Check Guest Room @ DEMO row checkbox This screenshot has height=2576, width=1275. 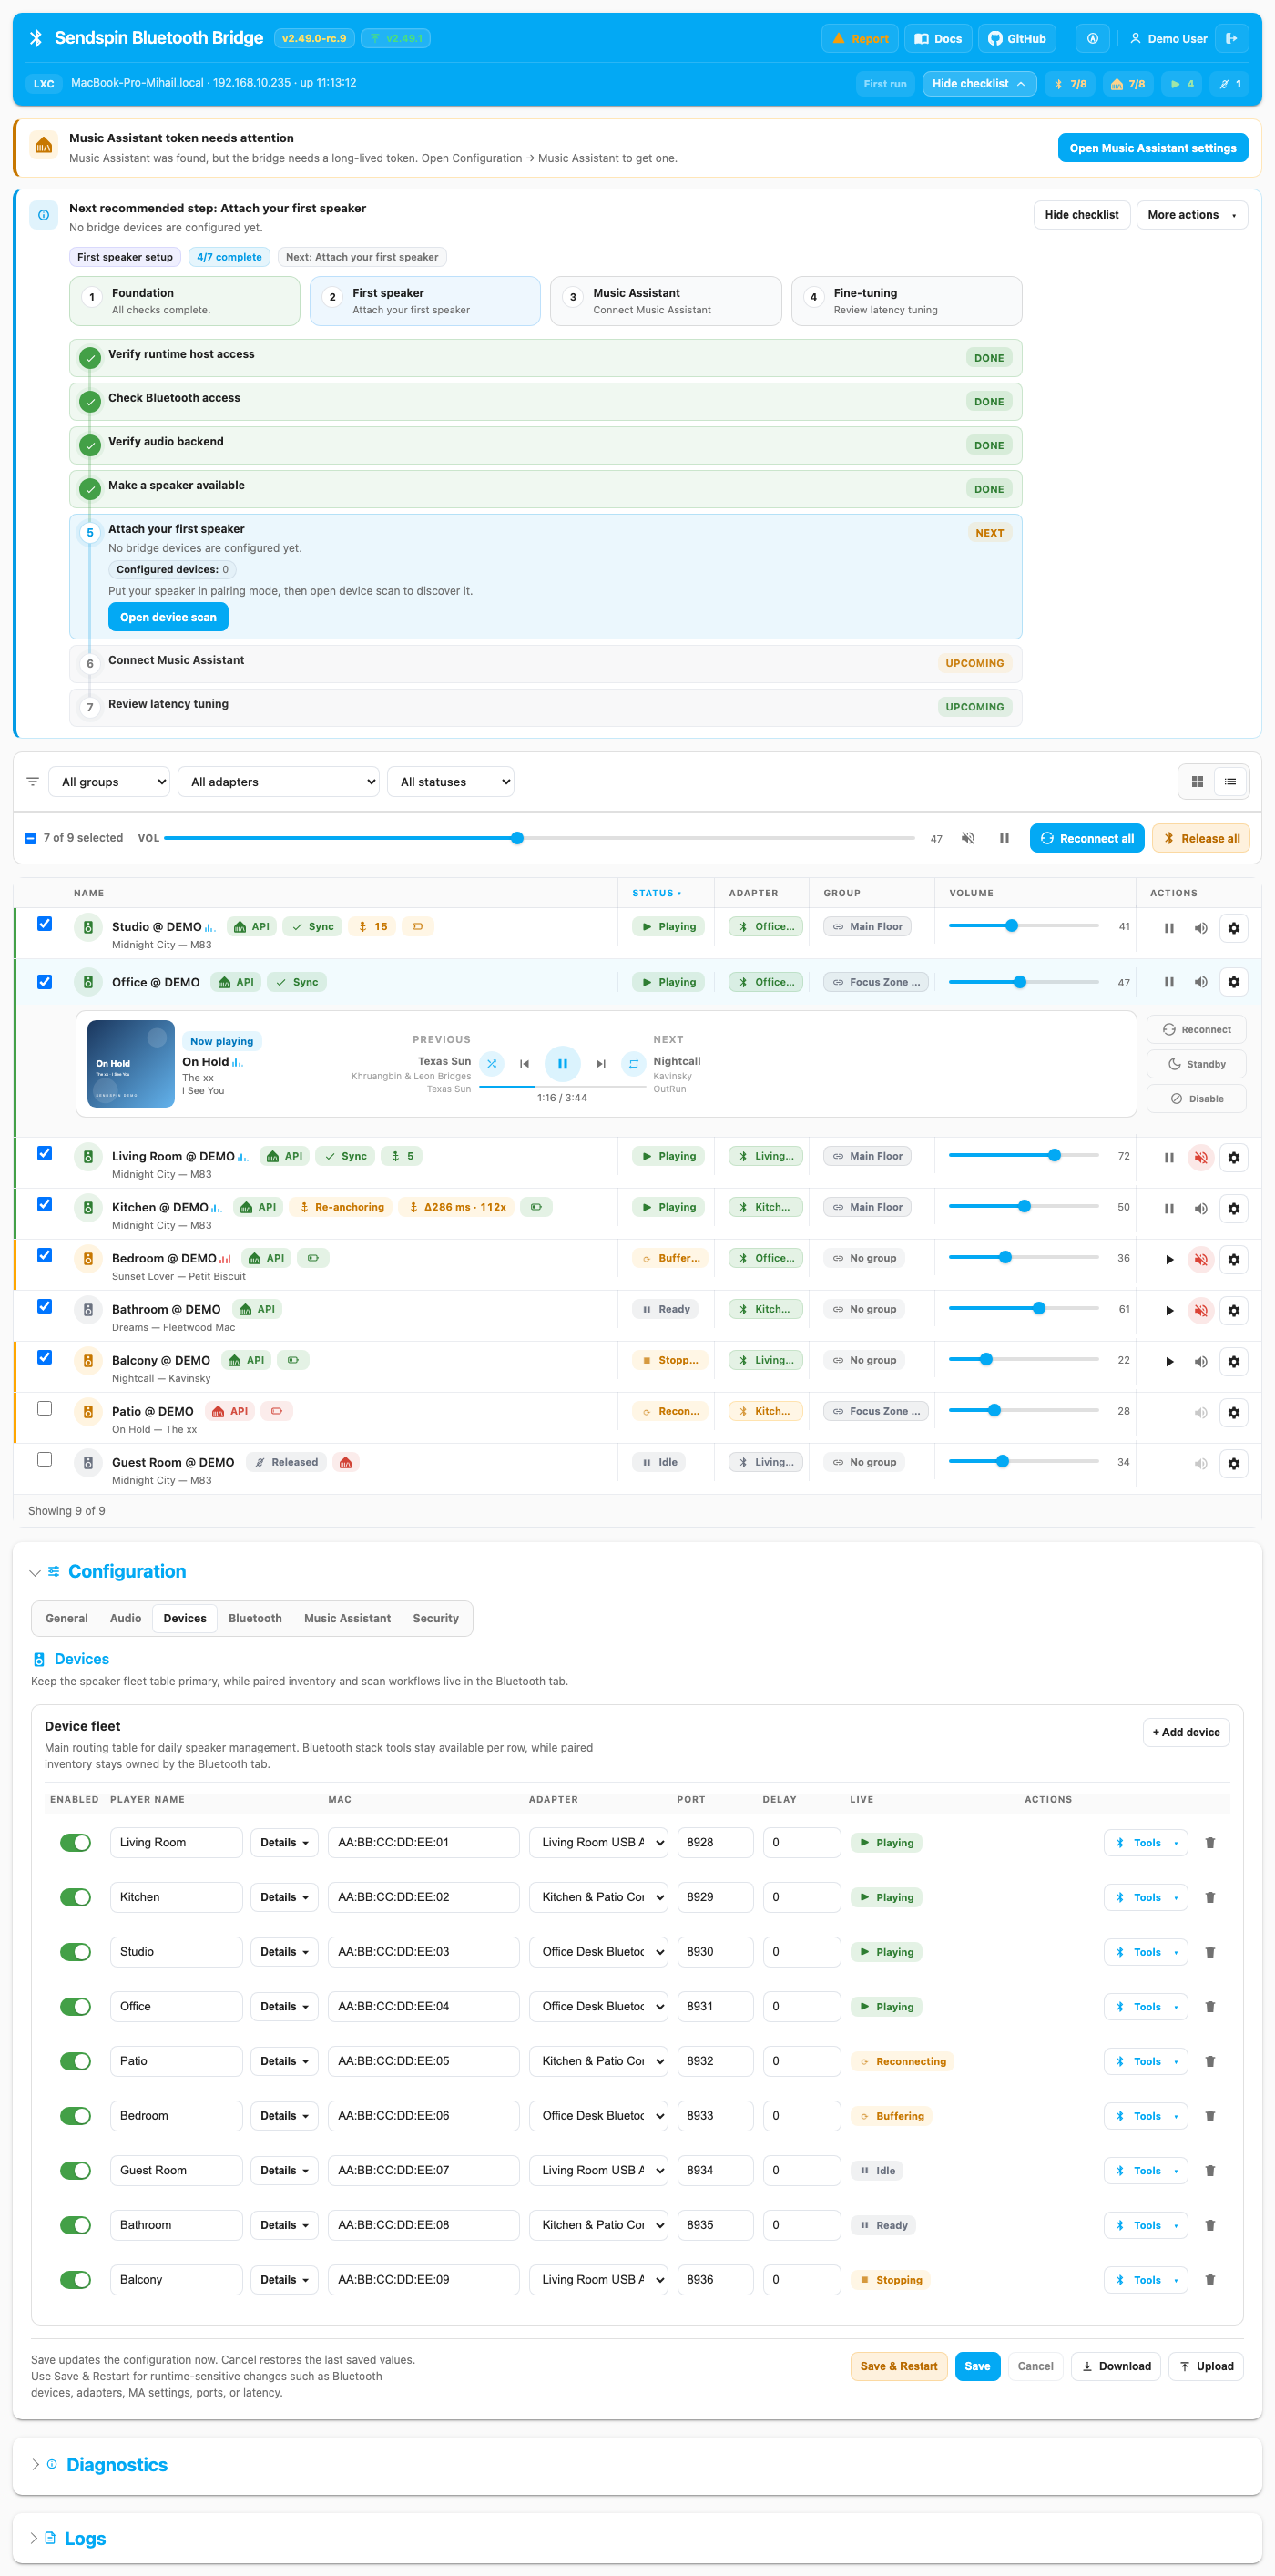click(x=44, y=1459)
